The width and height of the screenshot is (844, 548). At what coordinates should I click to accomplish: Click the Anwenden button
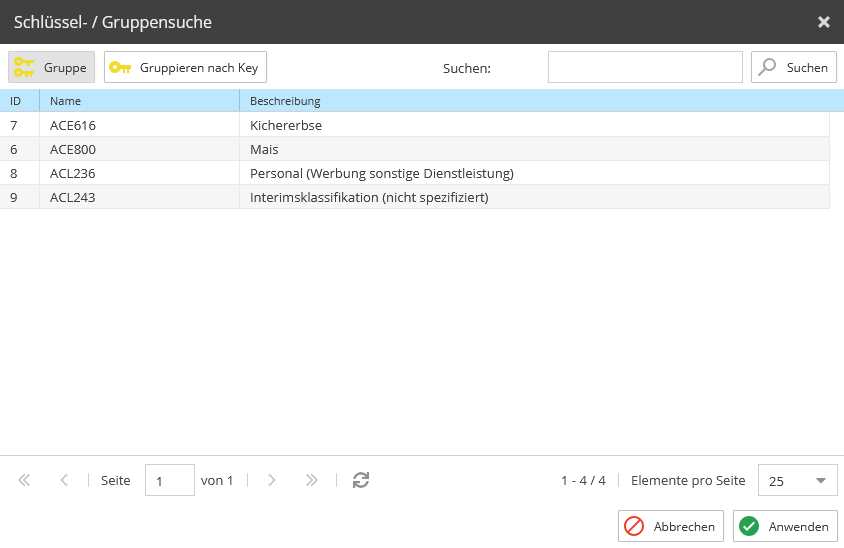pyautogui.click(x=785, y=526)
